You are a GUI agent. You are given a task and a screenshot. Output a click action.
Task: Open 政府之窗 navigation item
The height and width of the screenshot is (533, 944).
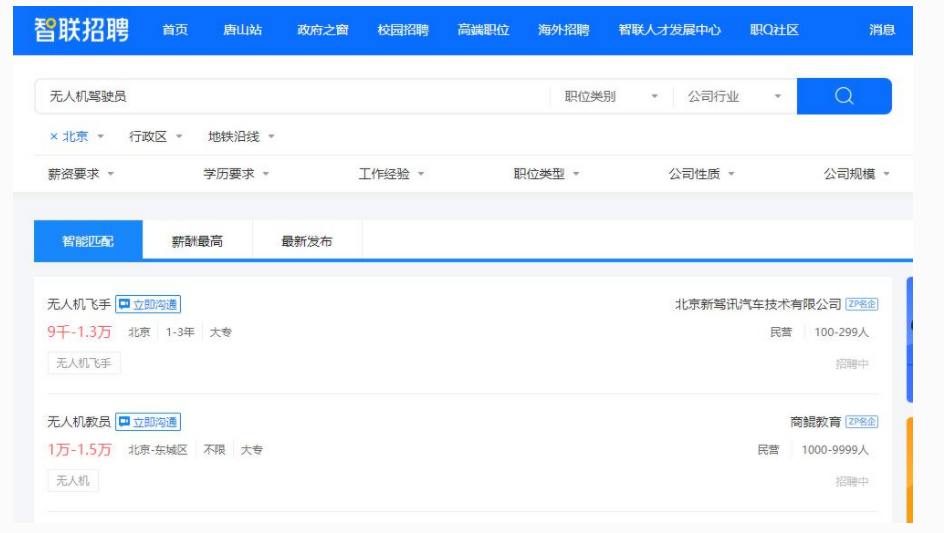(323, 30)
